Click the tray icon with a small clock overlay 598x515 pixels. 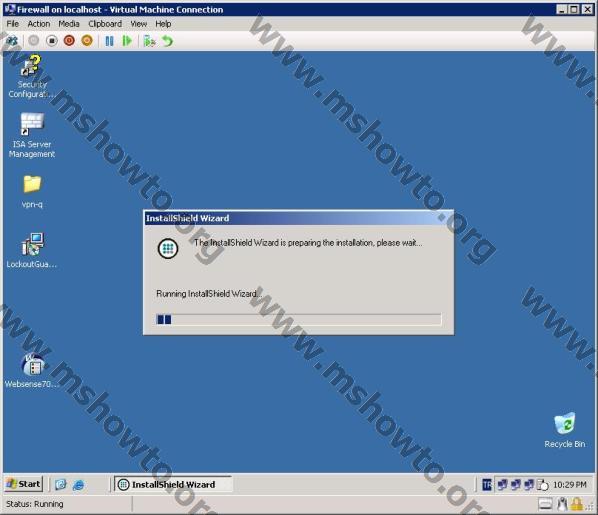click(x=542, y=485)
